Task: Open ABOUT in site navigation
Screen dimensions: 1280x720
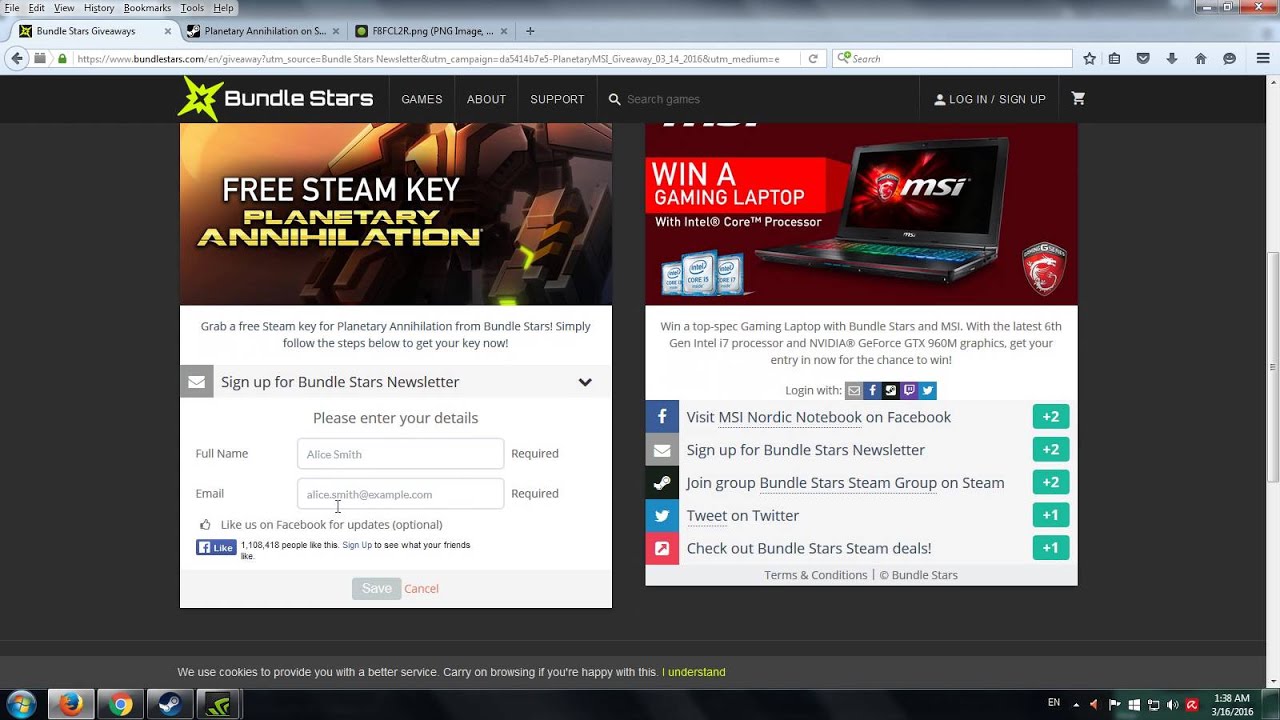Action: pos(486,99)
